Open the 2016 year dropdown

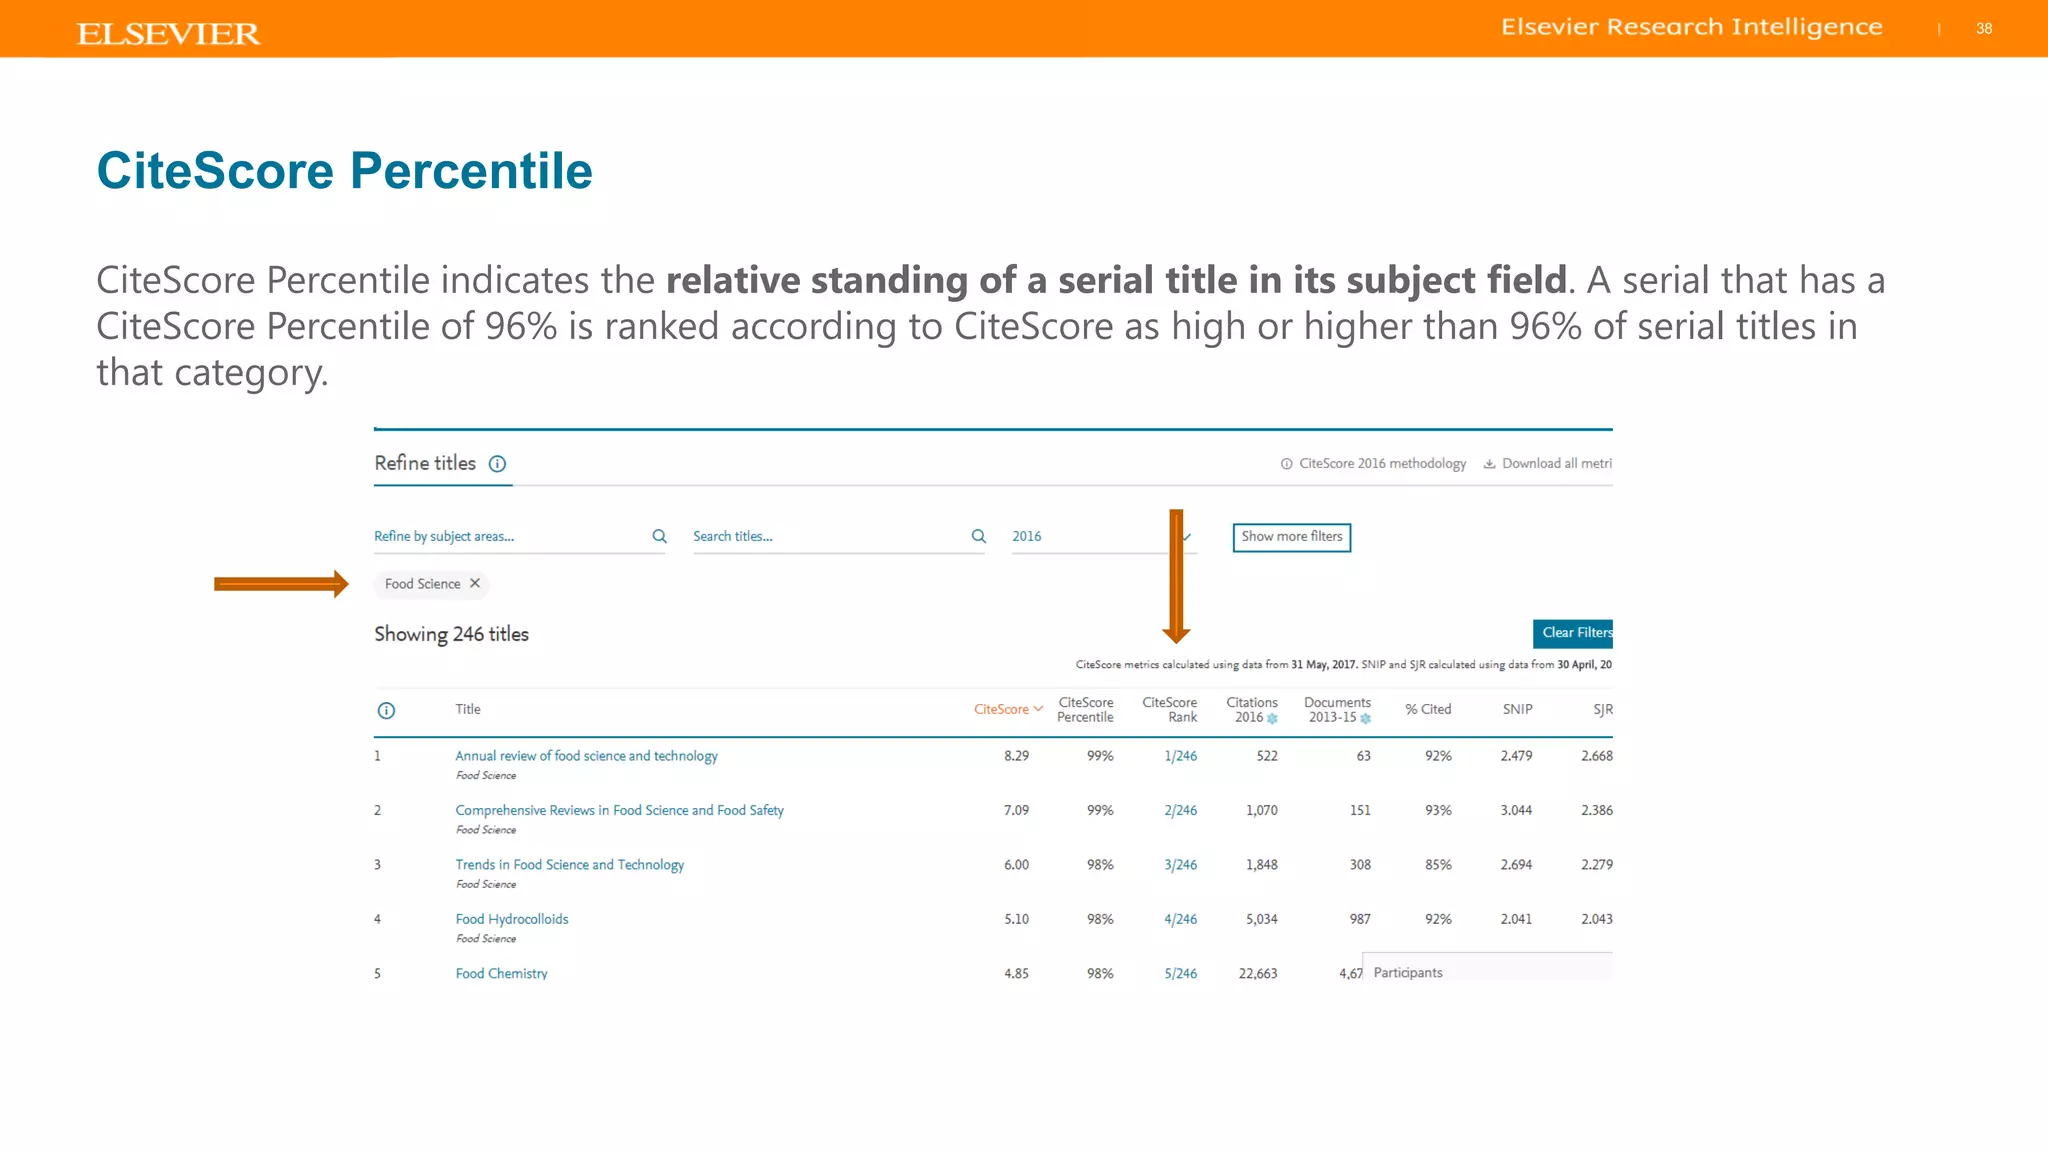pos(1103,537)
